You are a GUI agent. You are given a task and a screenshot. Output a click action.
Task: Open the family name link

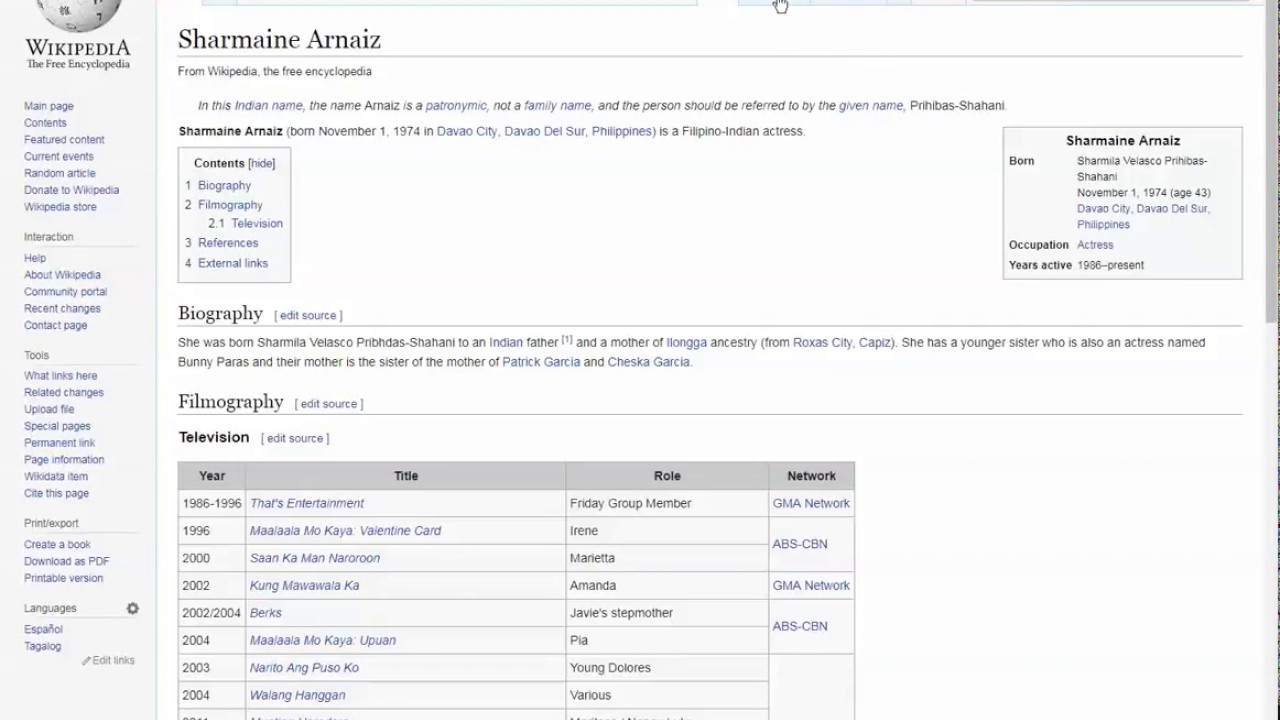[558, 106]
